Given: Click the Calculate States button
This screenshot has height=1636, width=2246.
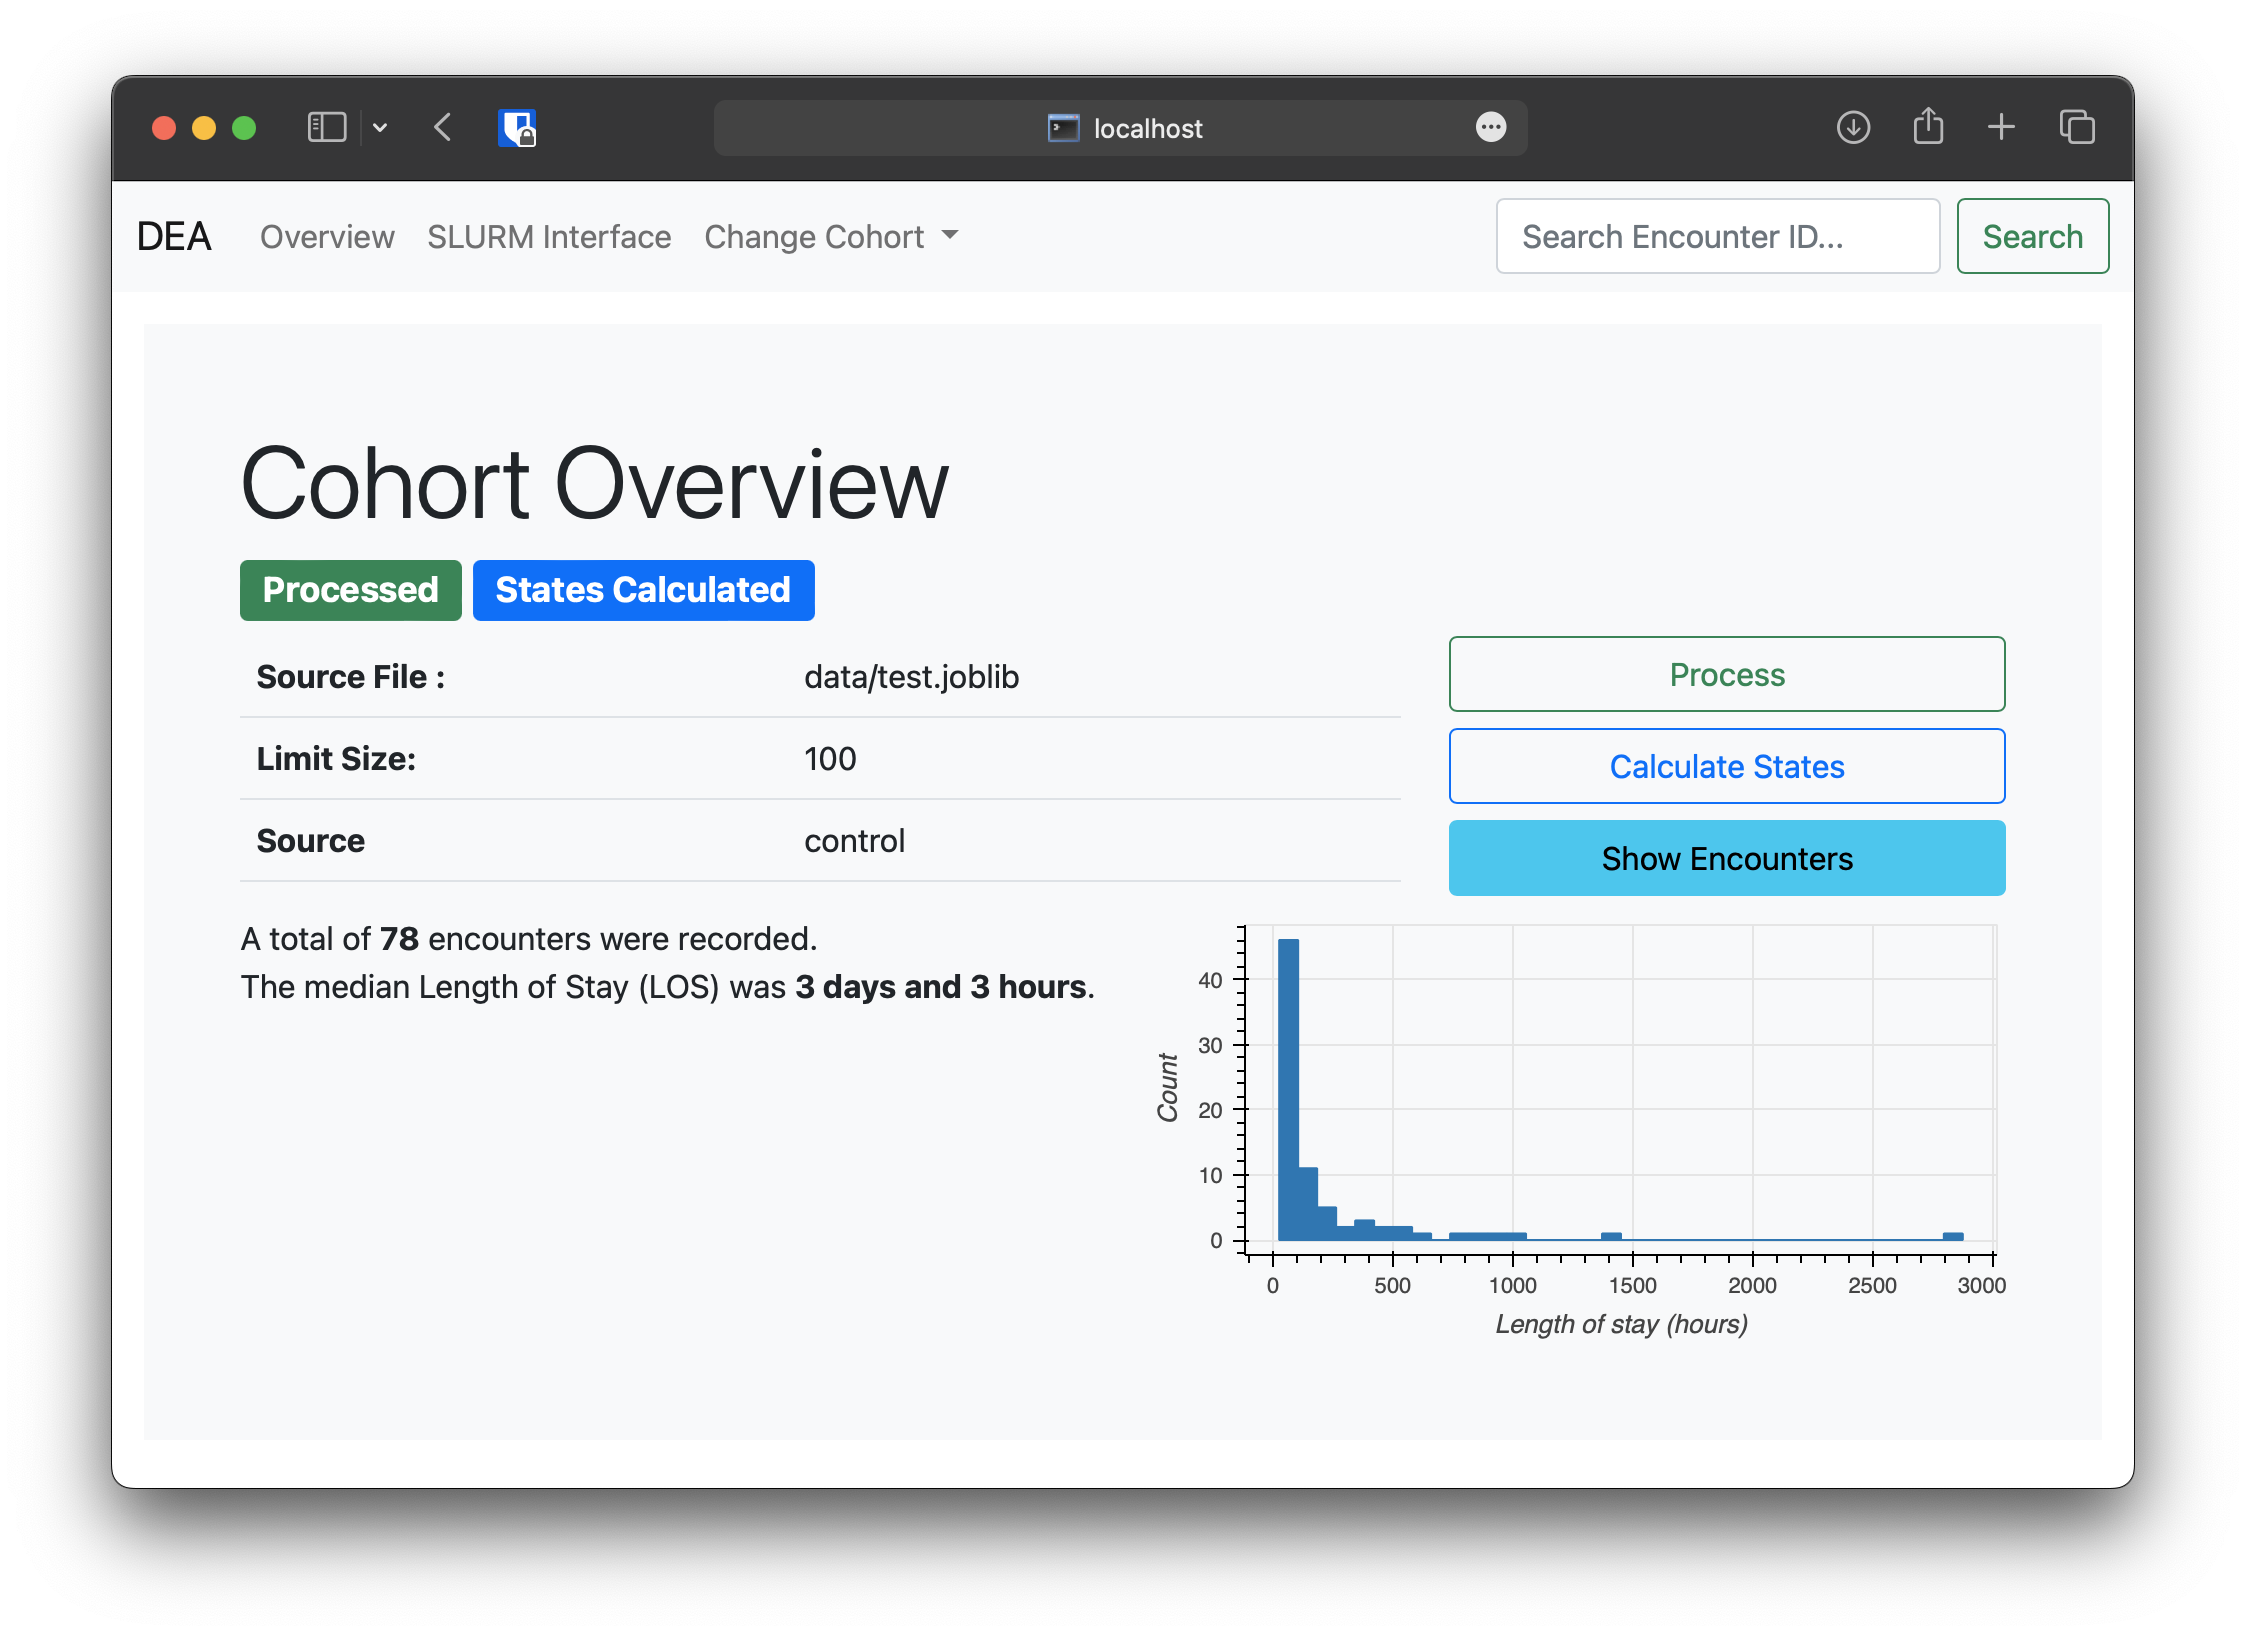Looking at the screenshot, I should pyautogui.click(x=1726, y=767).
